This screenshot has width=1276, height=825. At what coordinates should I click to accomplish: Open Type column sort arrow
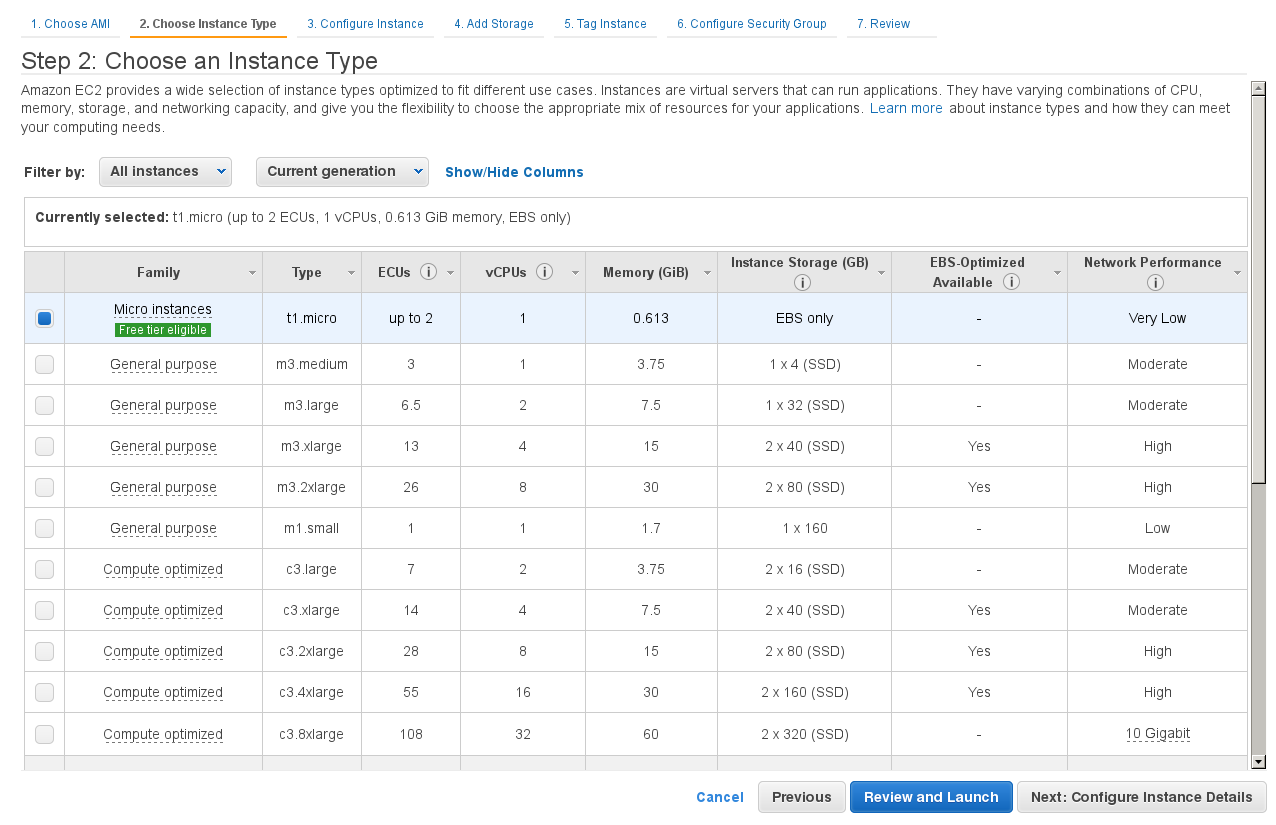click(x=351, y=273)
